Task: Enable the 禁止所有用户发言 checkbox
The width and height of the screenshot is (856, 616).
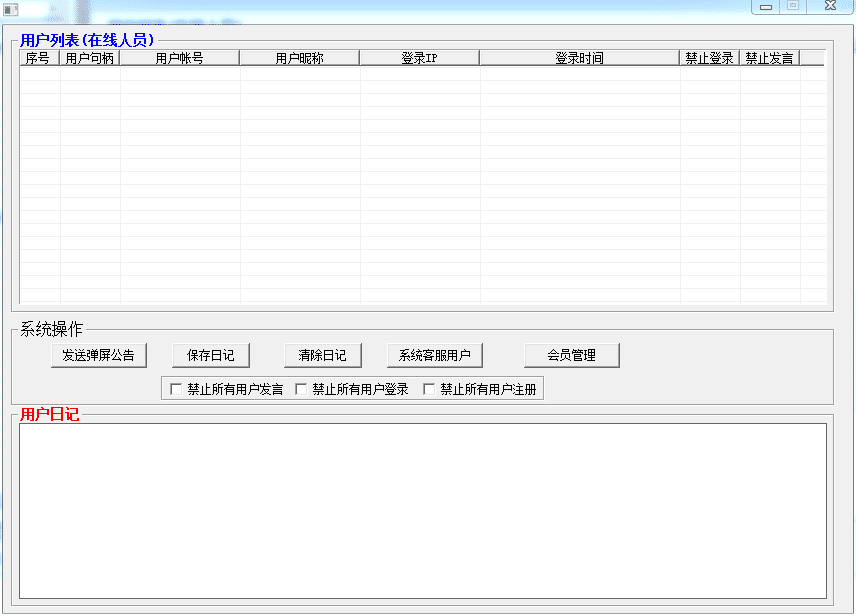Action: coord(175,388)
